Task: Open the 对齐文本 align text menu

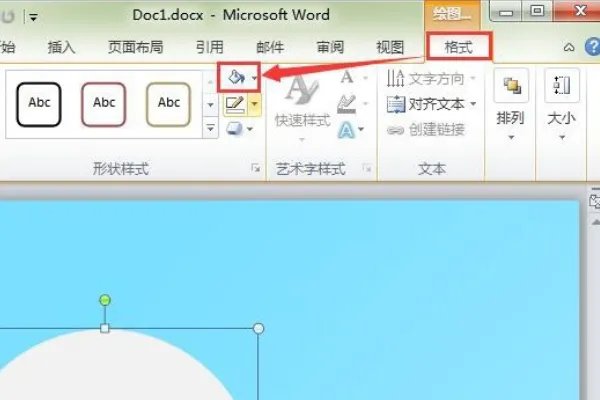Action: point(432,104)
